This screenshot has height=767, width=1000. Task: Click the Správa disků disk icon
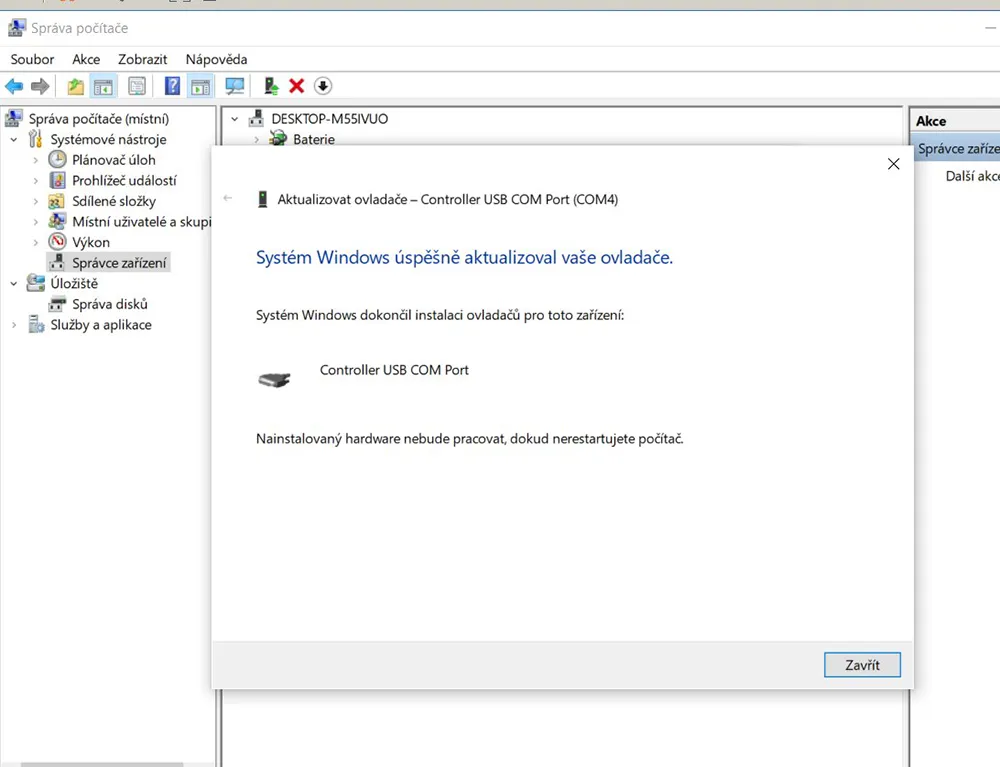(57, 304)
